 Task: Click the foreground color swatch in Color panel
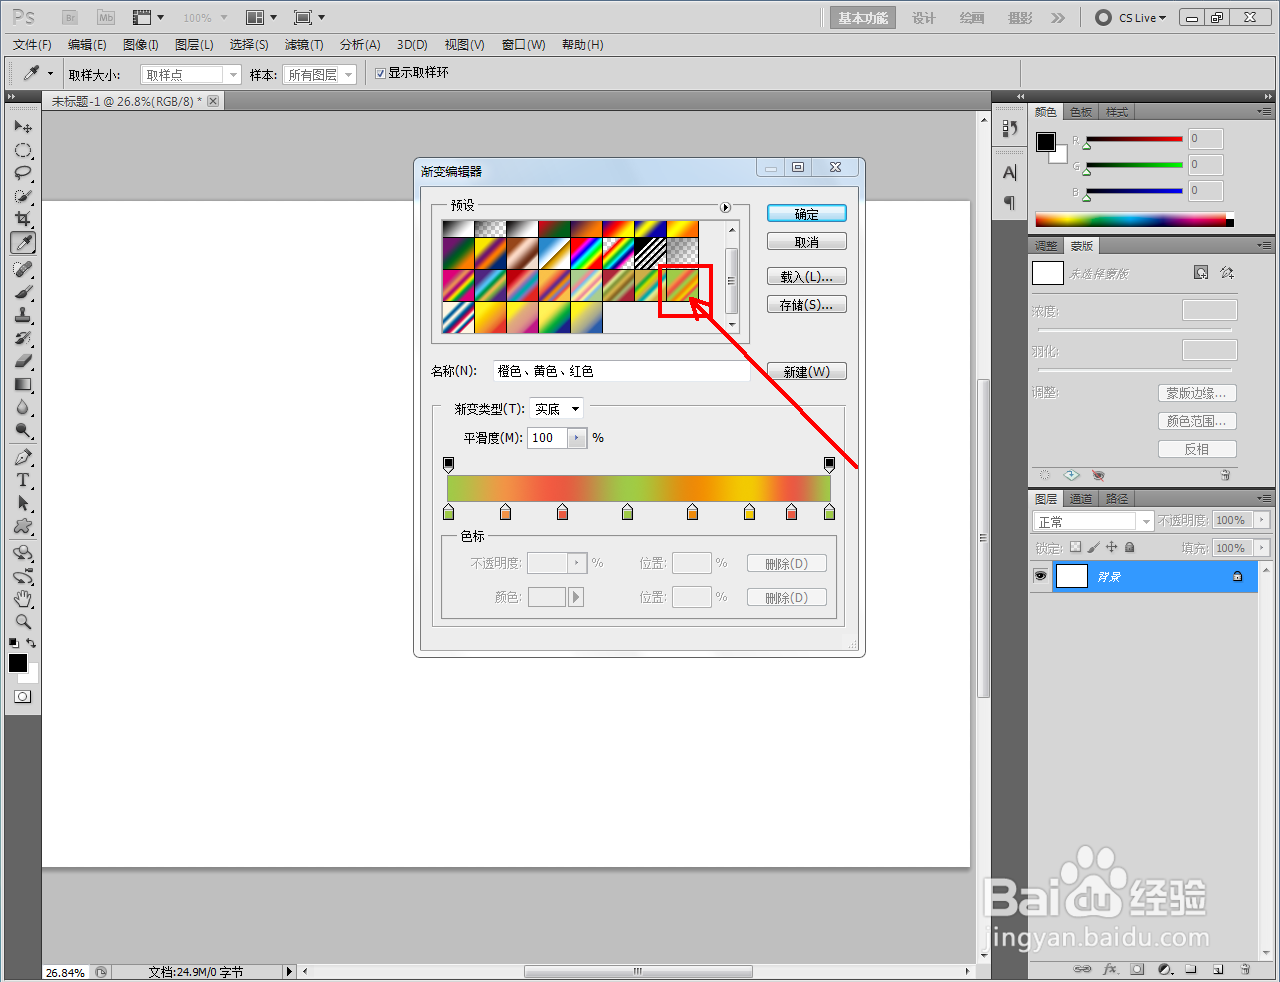coord(1046,142)
